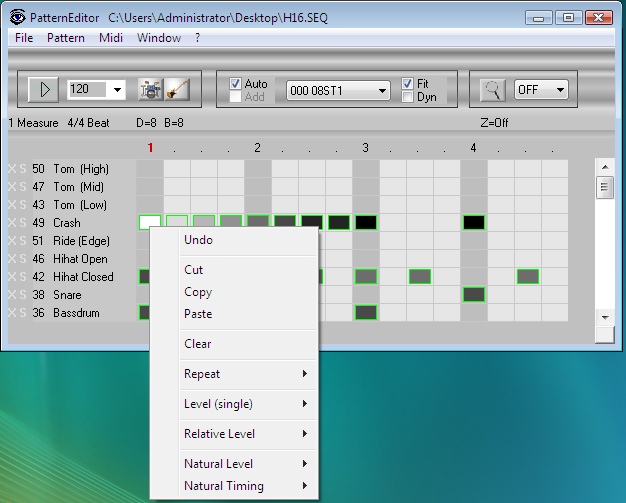Expand the Level (single) submenu
The width and height of the screenshot is (626, 503).
pyautogui.click(x=248, y=404)
